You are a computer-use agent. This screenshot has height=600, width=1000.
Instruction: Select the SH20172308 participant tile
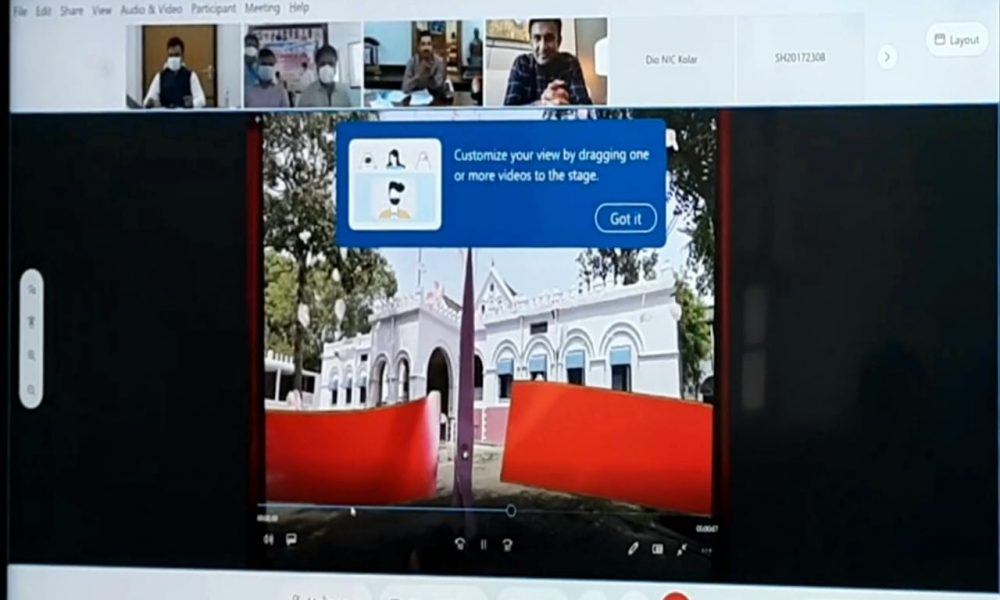(x=800, y=58)
